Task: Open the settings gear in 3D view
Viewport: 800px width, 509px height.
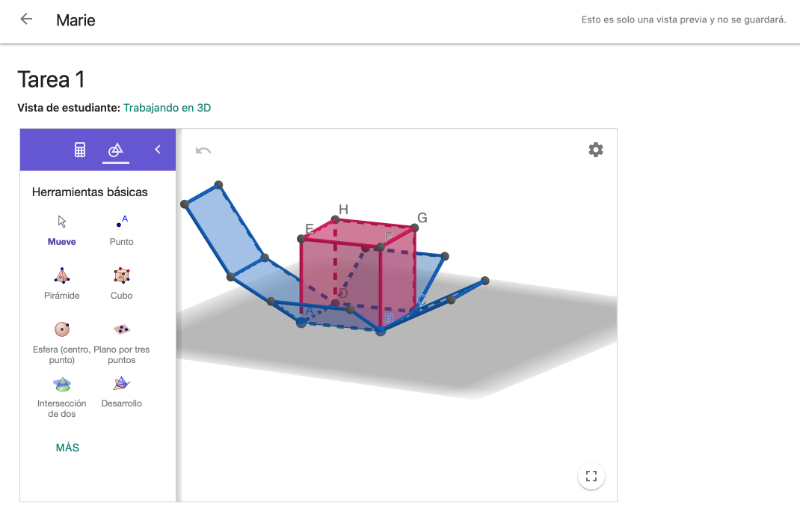Action: [x=595, y=150]
